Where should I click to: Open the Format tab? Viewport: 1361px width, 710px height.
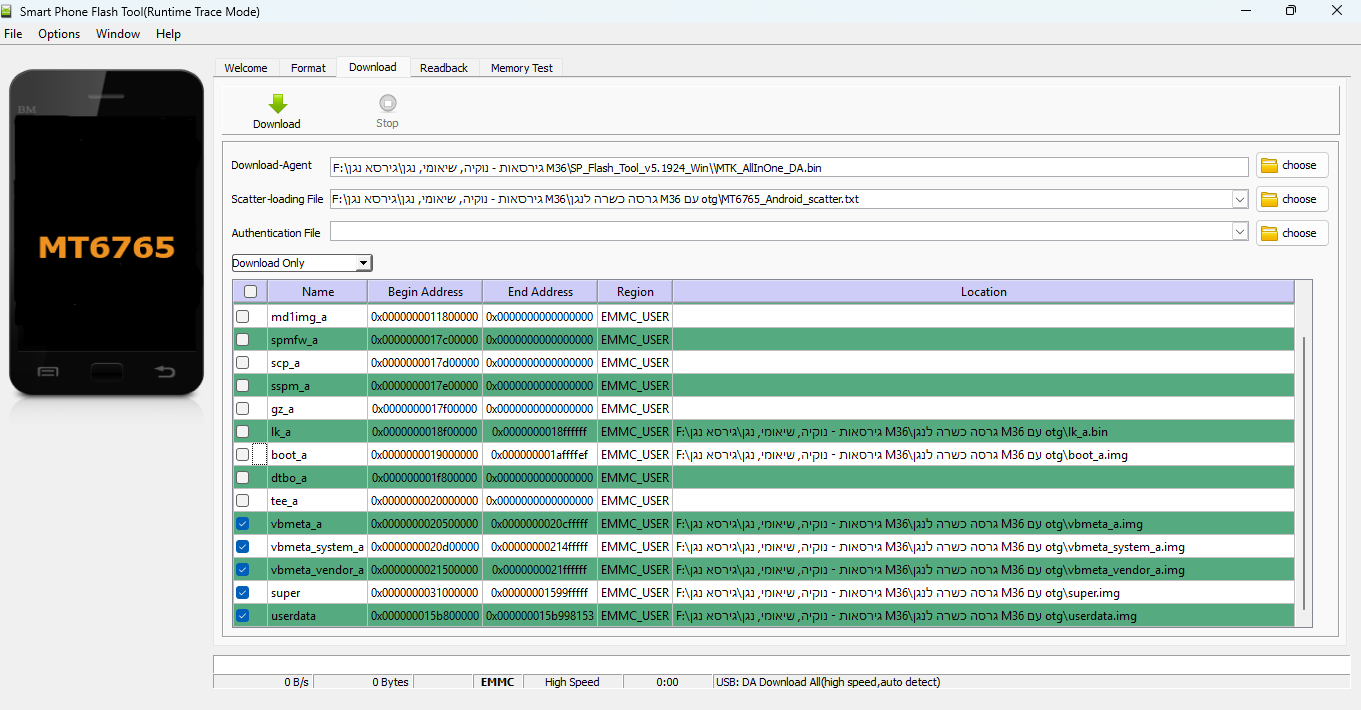[x=308, y=68]
